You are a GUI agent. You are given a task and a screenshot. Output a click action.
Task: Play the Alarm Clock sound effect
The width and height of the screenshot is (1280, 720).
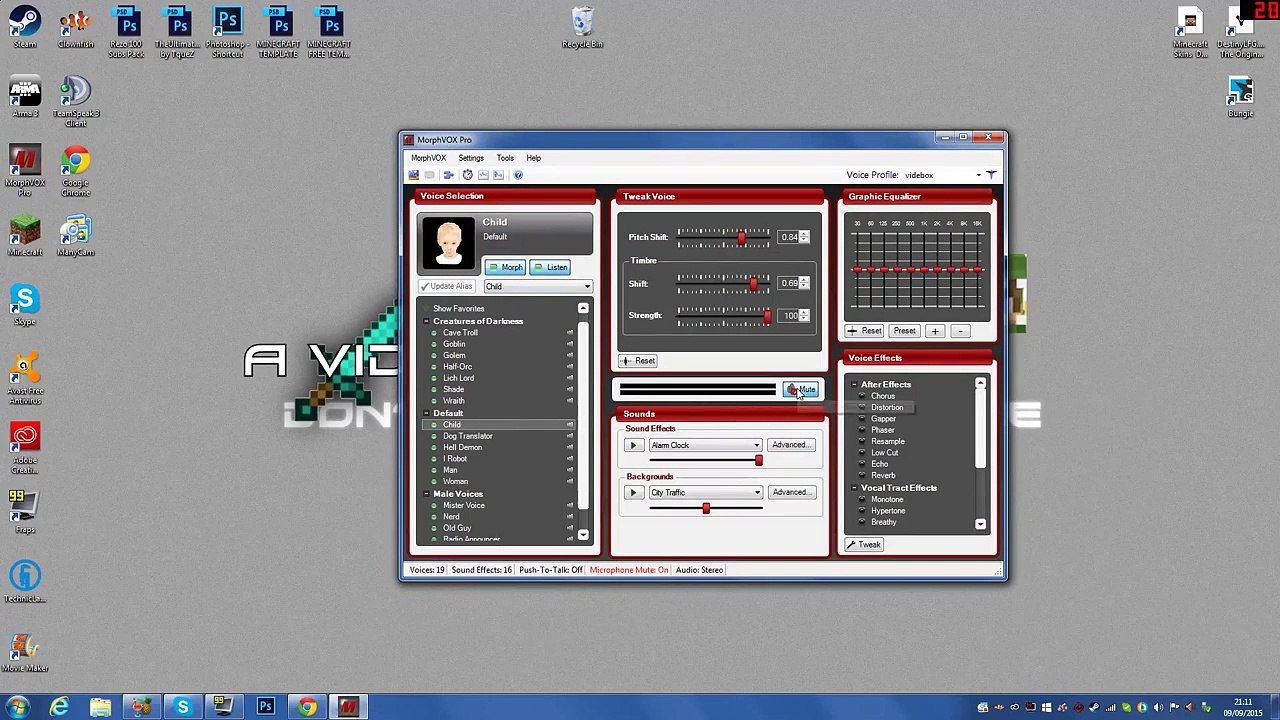tap(632, 445)
